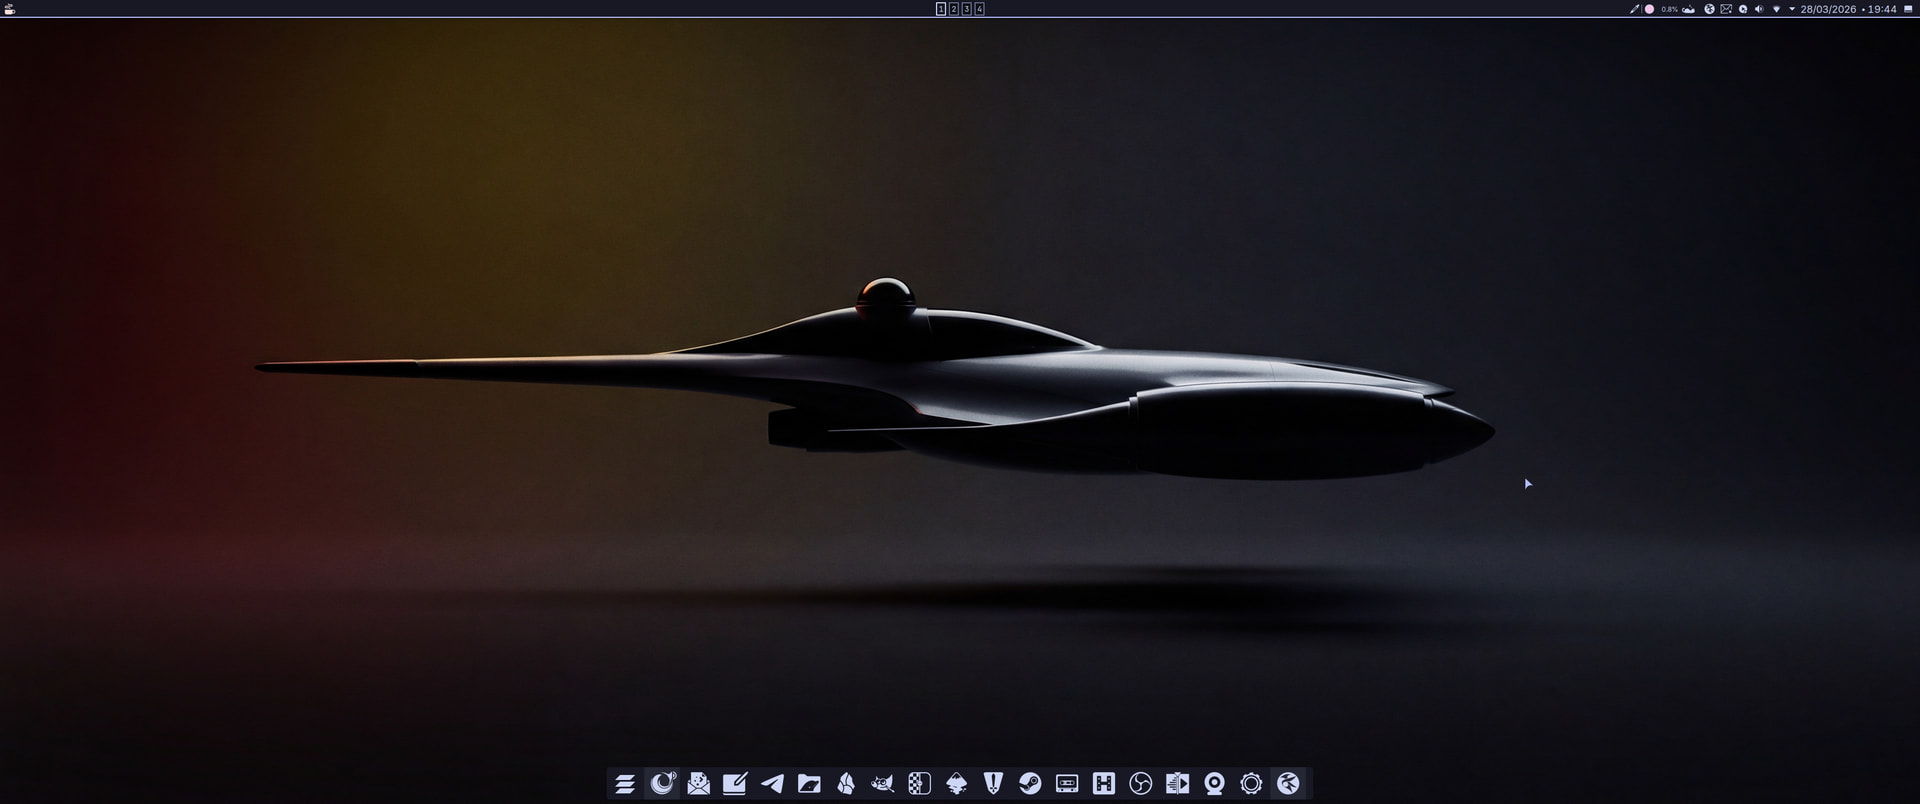Launch the mail client envelope icon
The height and width of the screenshot is (804, 1920).
tap(698, 784)
